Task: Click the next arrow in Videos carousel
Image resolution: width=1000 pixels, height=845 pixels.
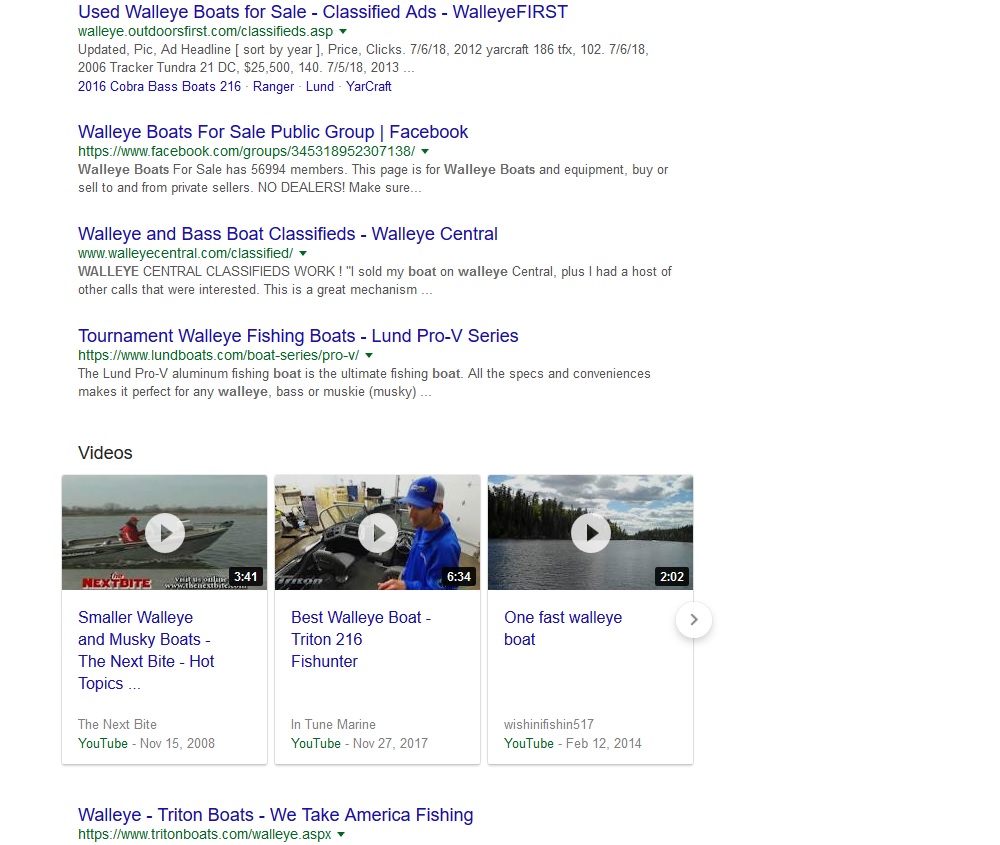Action: click(x=694, y=620)
